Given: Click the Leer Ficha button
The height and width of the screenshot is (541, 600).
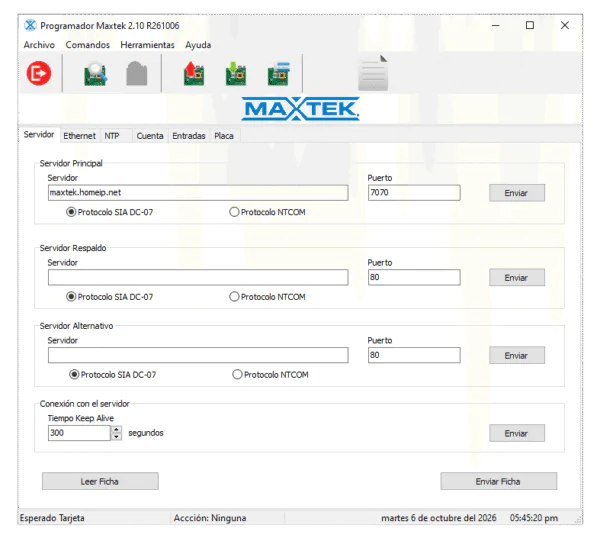Looking at the screenshot, I should (100, 481).
